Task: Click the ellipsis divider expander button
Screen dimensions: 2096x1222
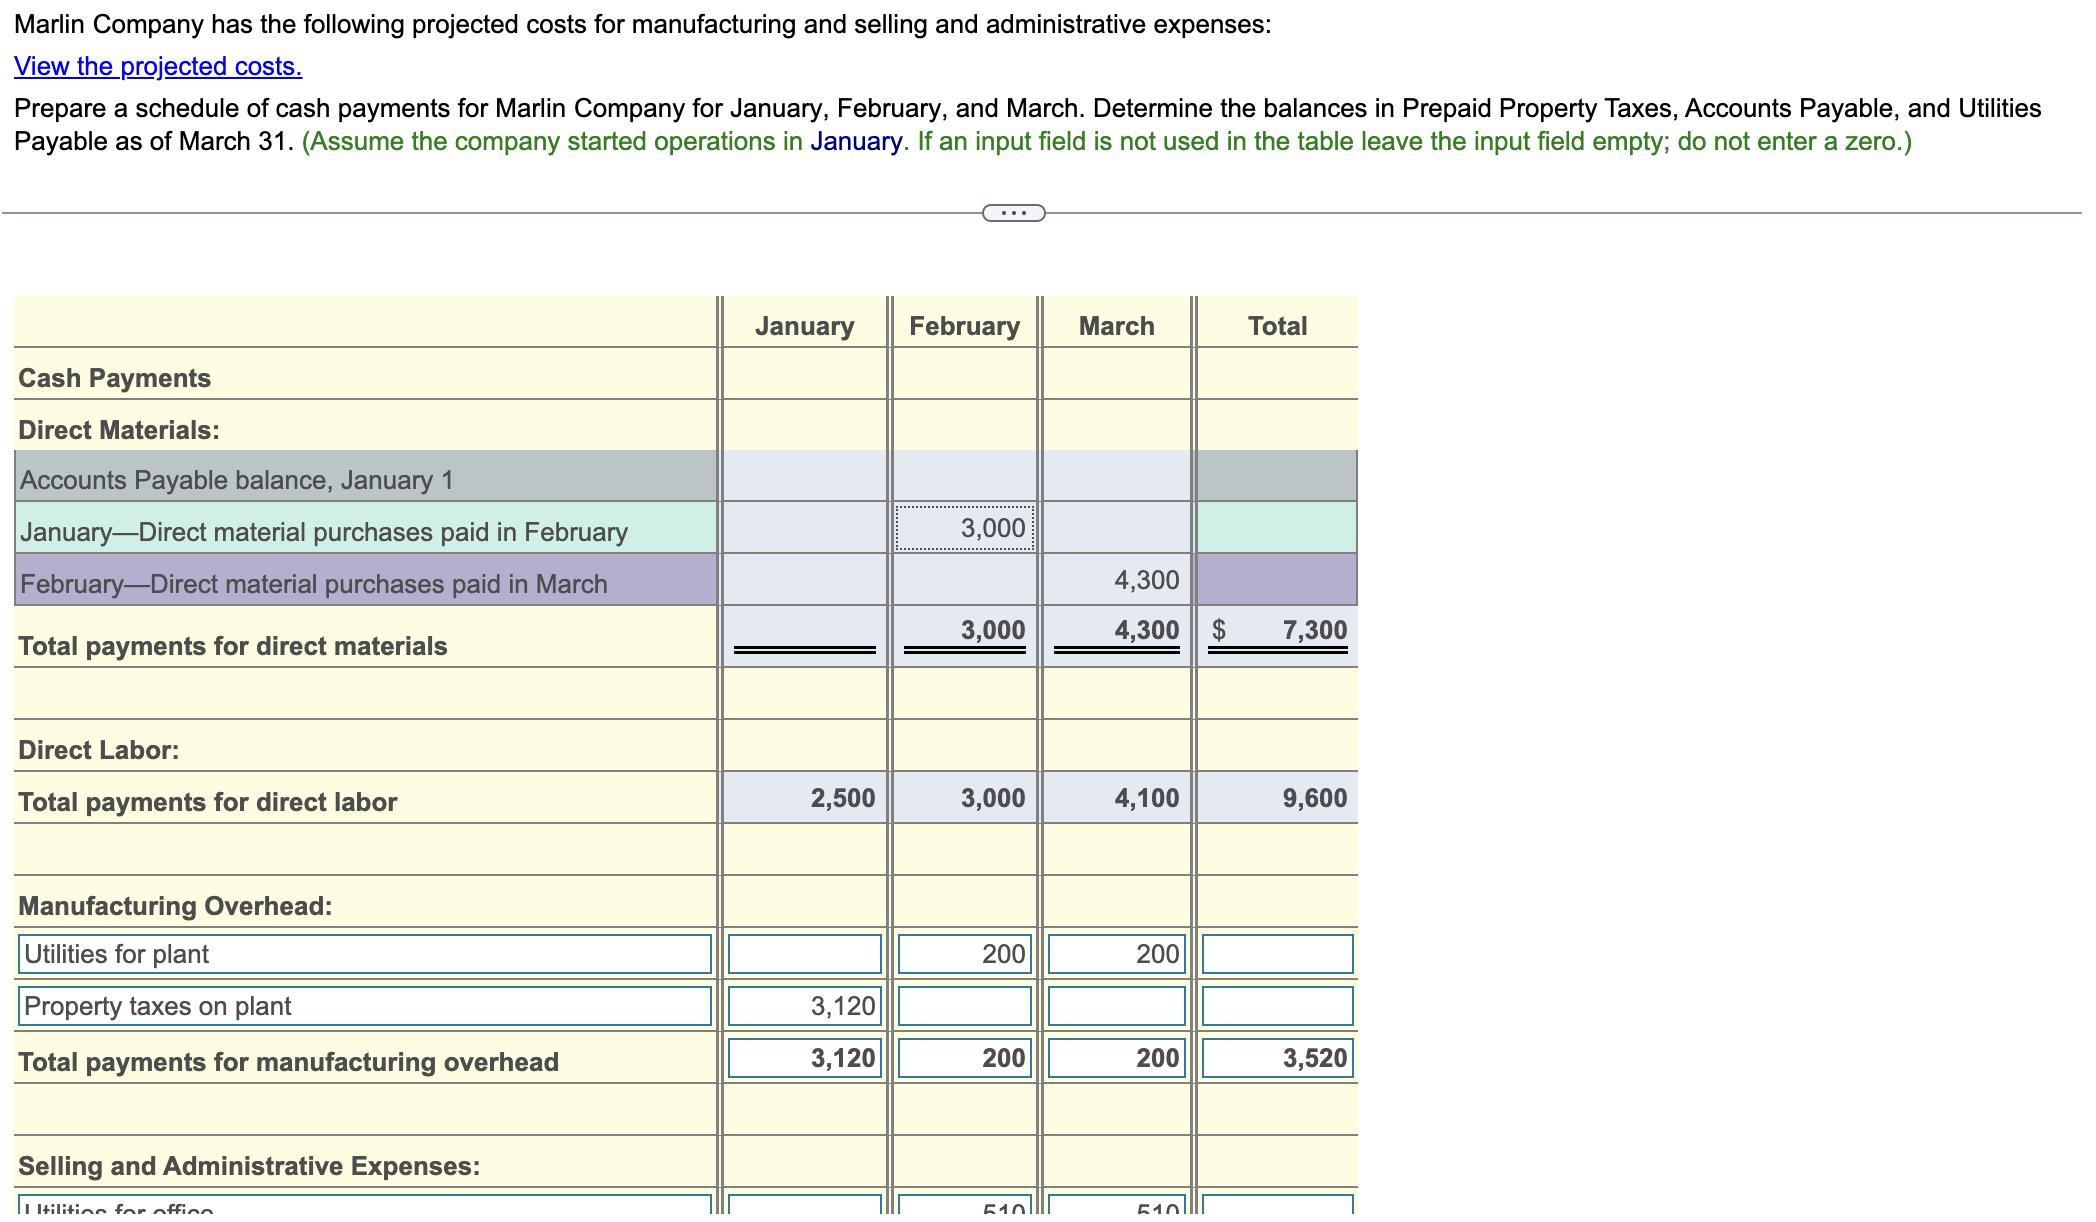Action: pyautogui.click(x=1013, y=213)
